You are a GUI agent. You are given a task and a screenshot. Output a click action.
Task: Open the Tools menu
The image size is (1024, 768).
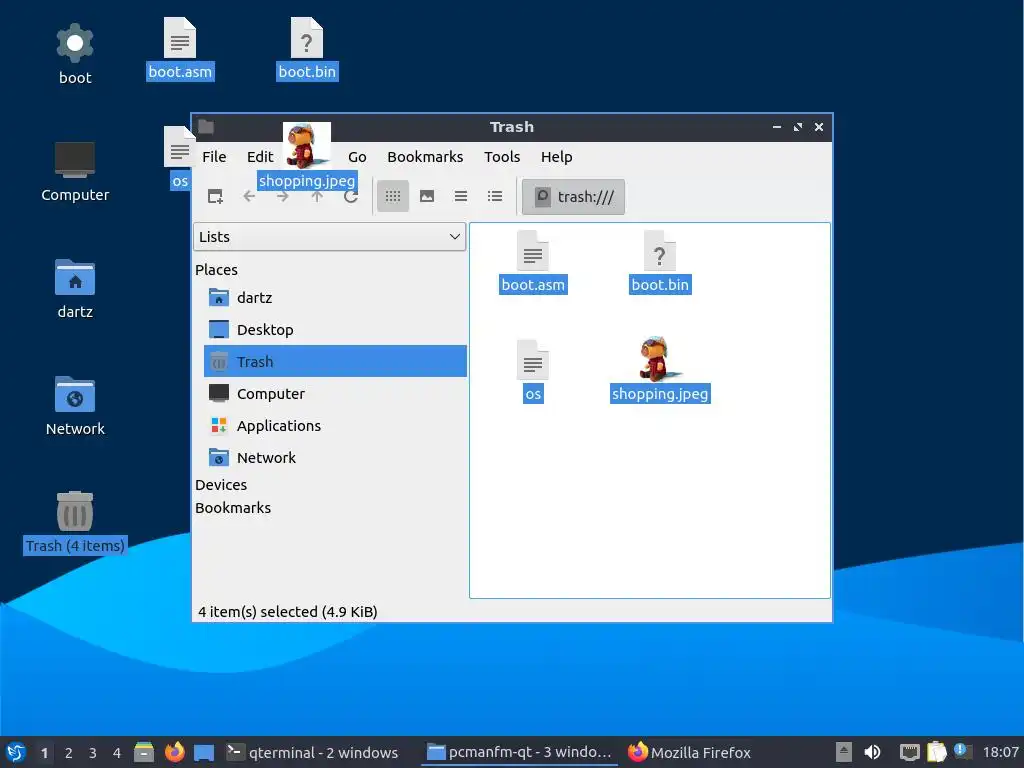[x=502, y=157]
